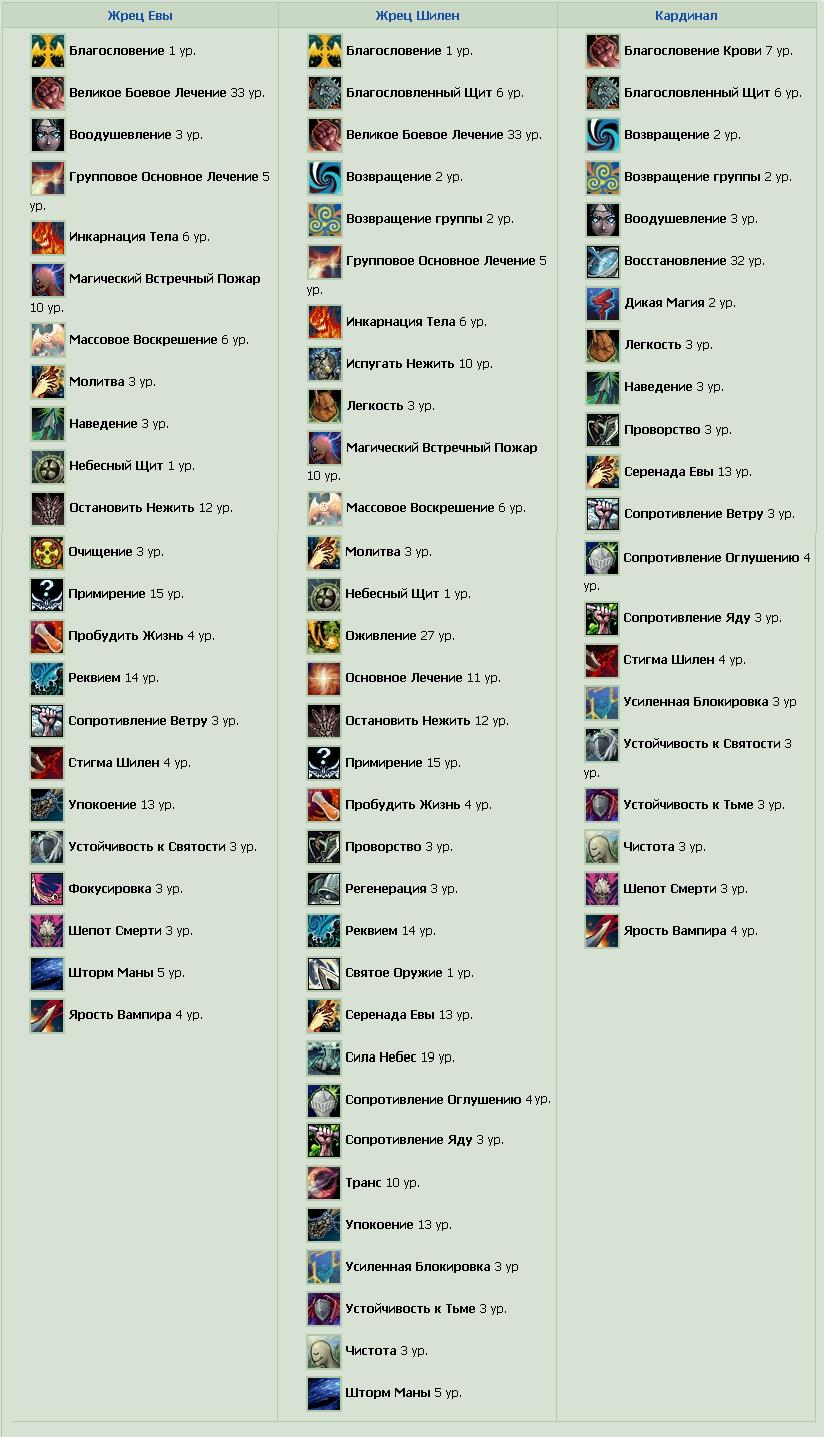Click the Восстановление skill icon
The height and width of the screenshot is (1437, 824).
coord(602,261)
